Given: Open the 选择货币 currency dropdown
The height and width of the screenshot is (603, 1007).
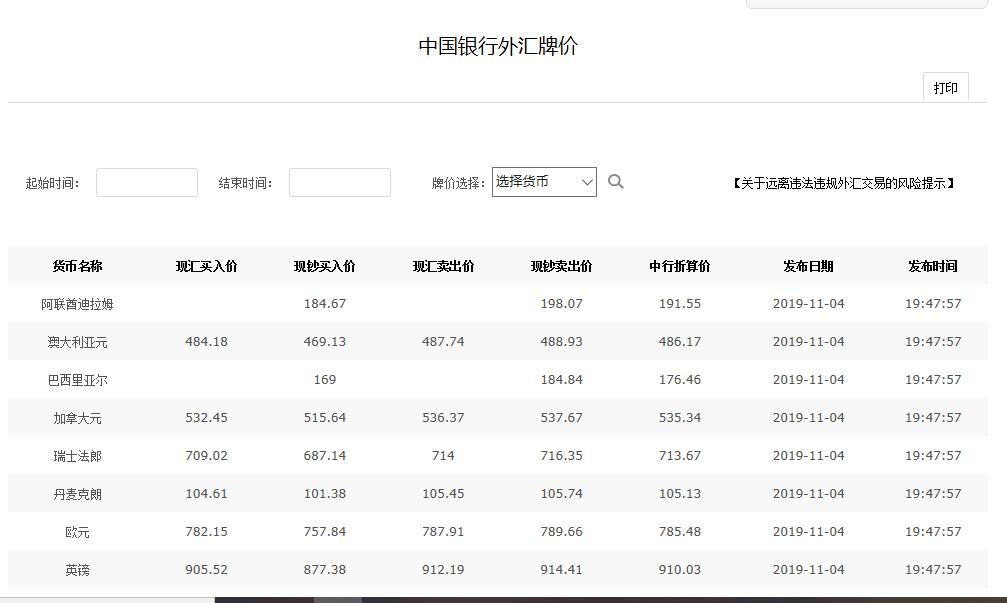Looking at the screenshot, I should tap(536, 181).
